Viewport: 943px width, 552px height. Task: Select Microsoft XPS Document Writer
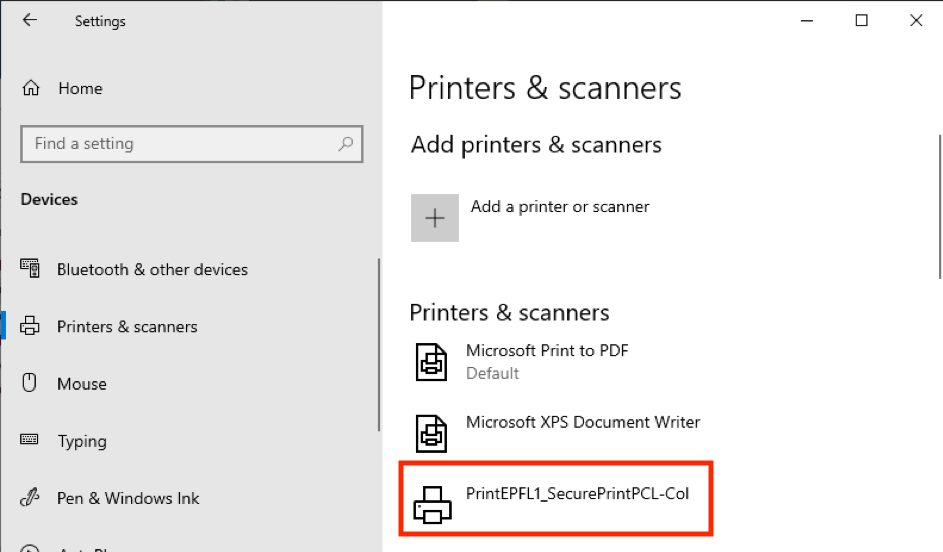[x=583, y=422]
